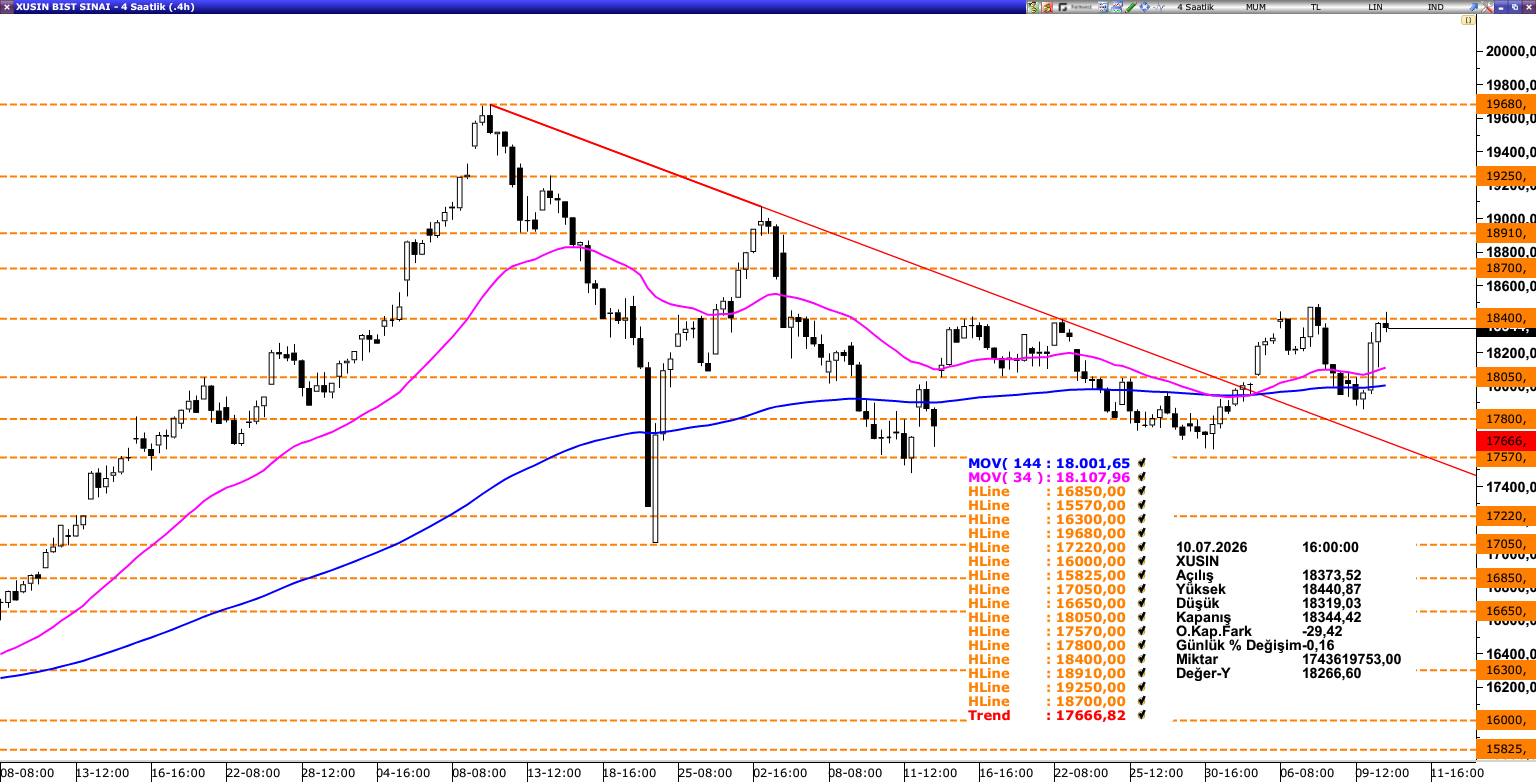
Task: Open the MUM chart type selector
Action: (1256, 7)
